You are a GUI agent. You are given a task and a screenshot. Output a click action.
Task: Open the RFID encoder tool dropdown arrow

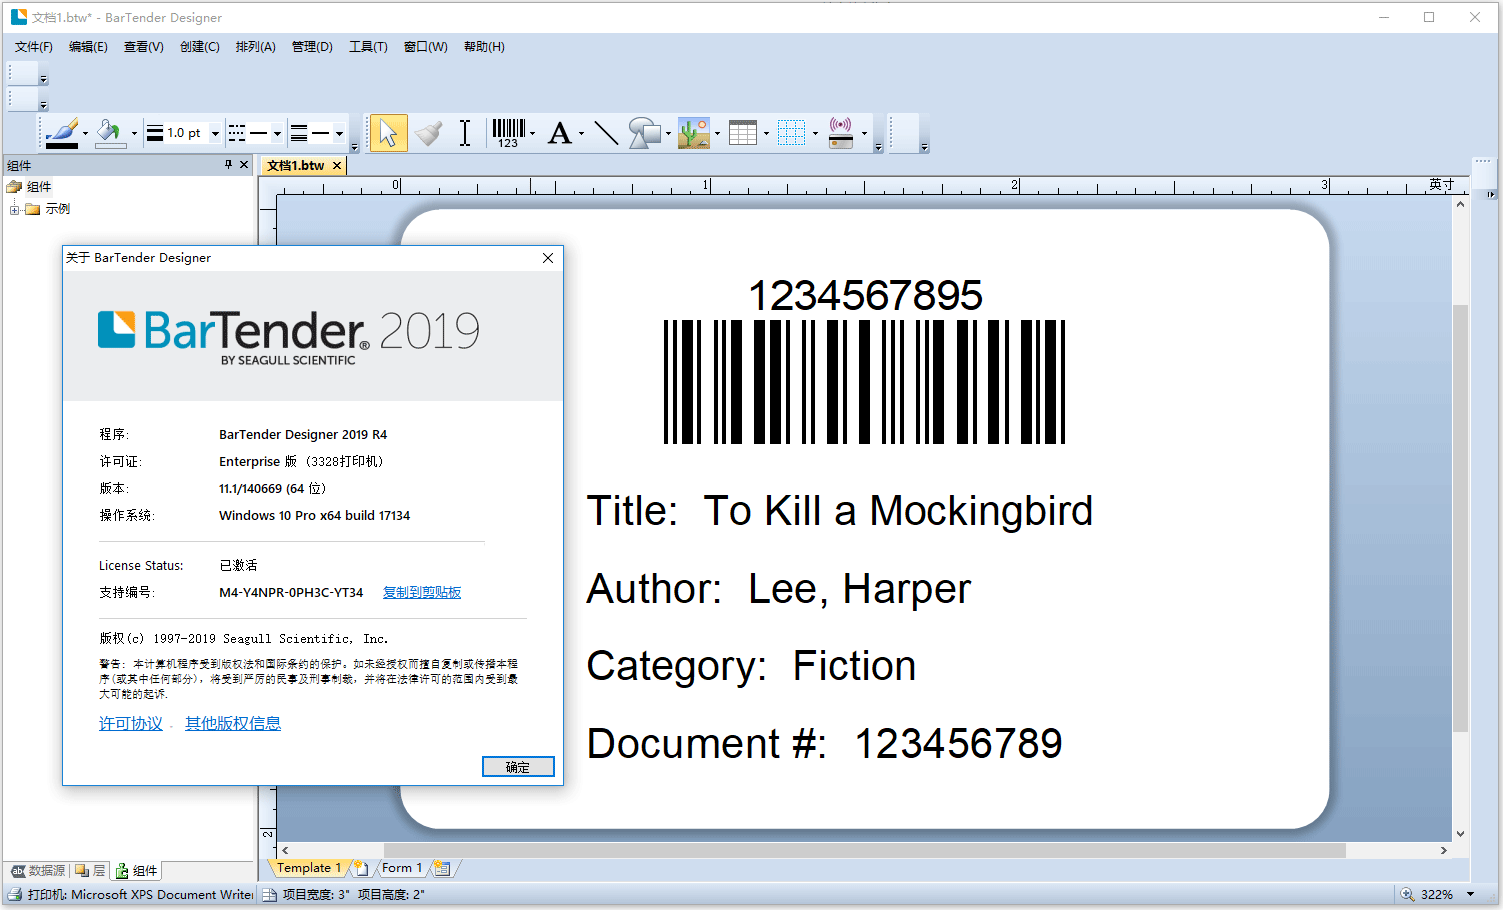pyautogui.click(x=864, y=133)
